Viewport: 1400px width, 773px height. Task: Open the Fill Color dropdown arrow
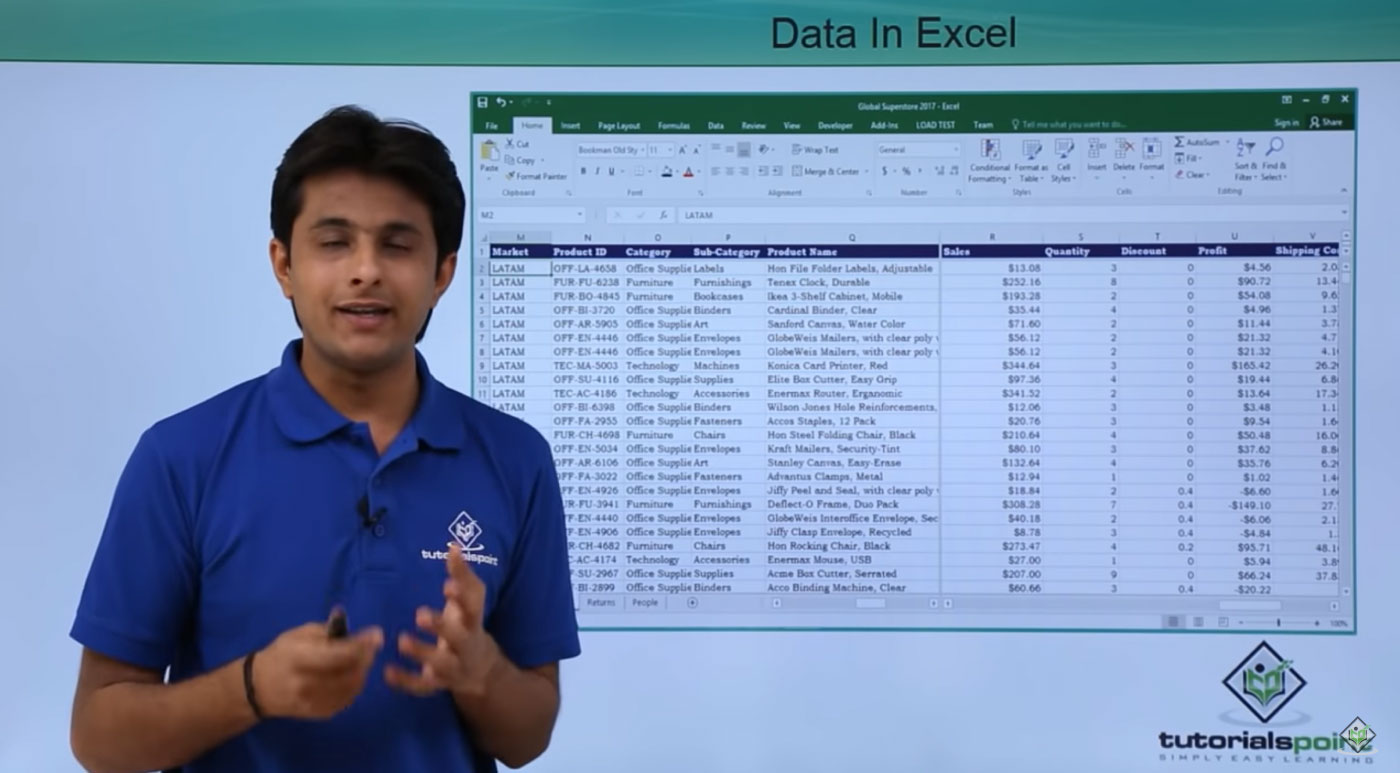coord(678,172)
